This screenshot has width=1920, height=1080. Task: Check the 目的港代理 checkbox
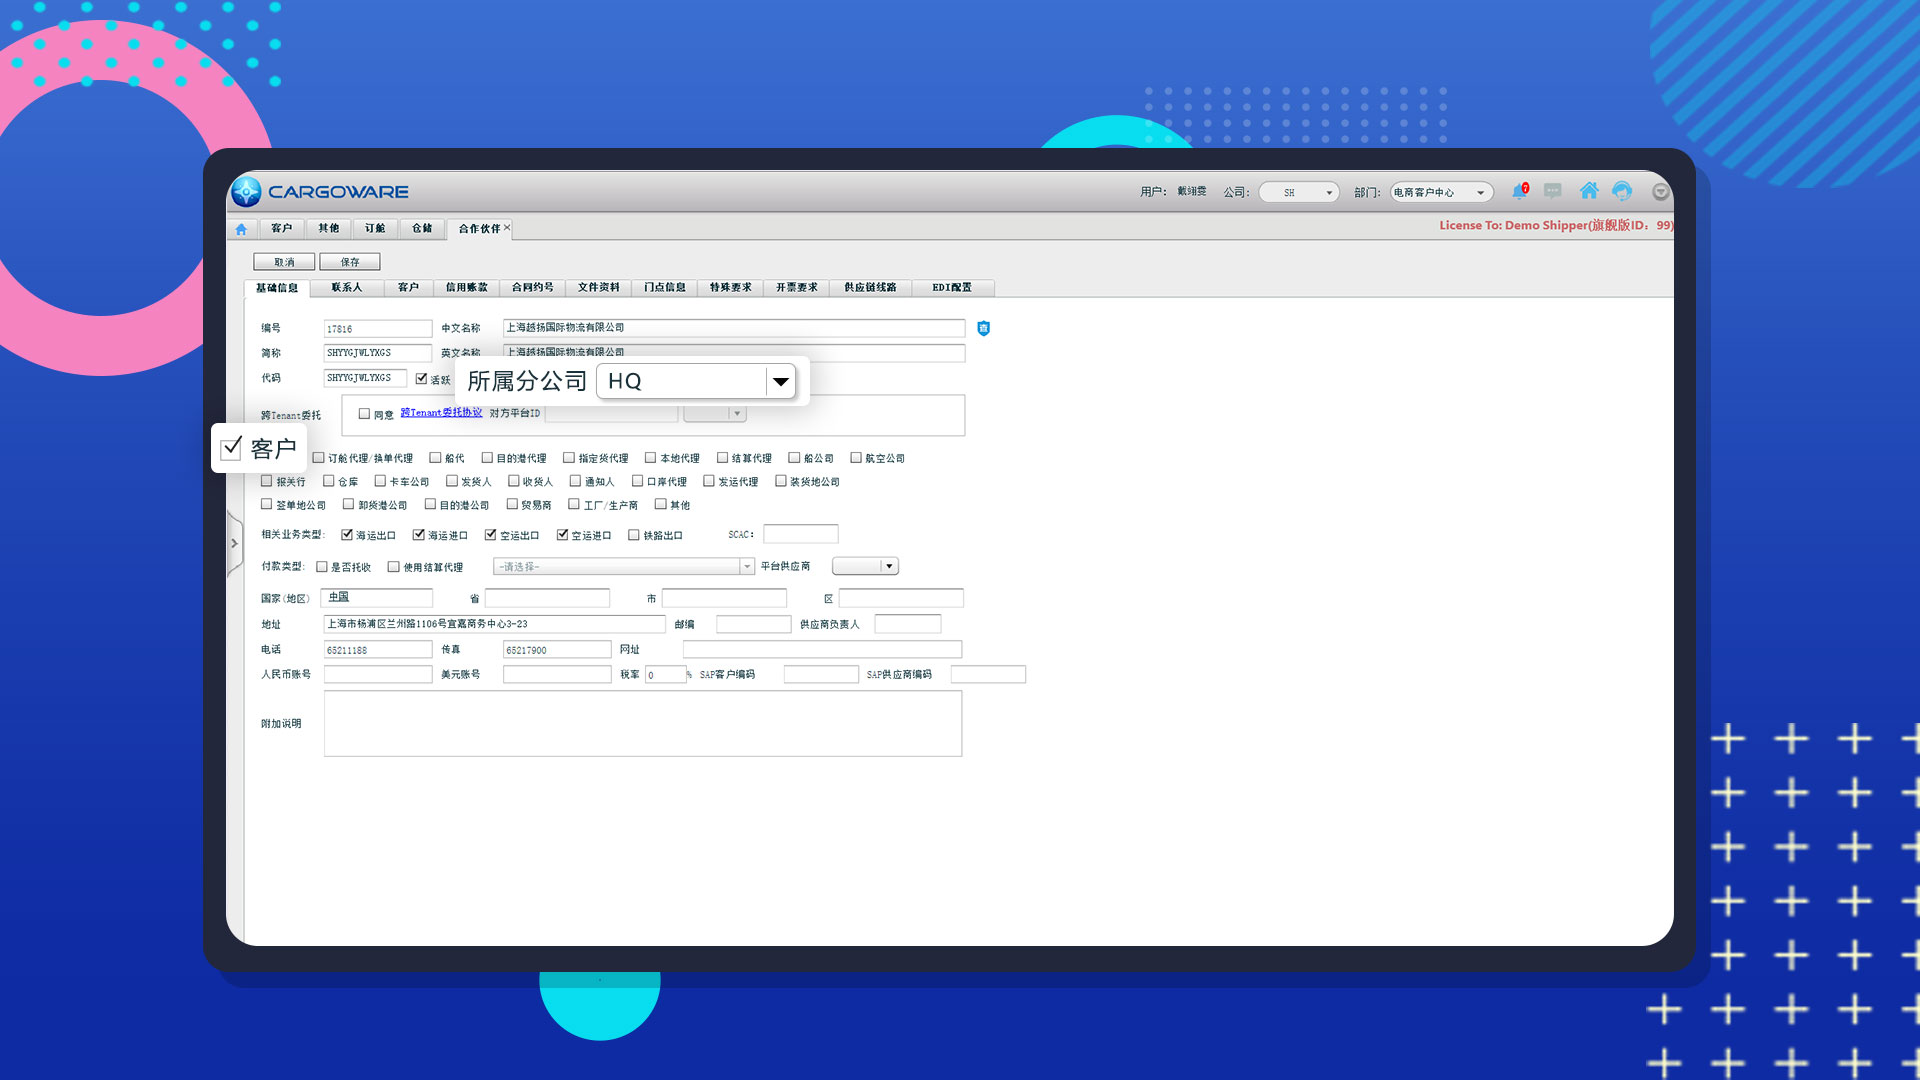click(487, 458)
